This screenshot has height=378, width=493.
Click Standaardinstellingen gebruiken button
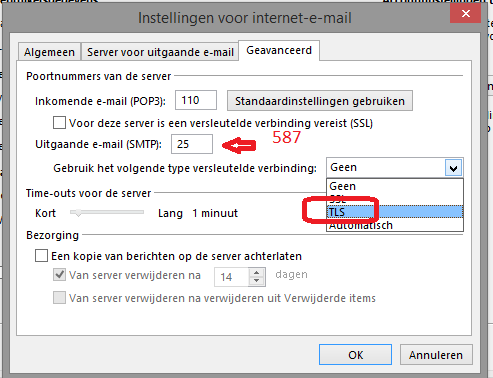(x=320, y=101)
